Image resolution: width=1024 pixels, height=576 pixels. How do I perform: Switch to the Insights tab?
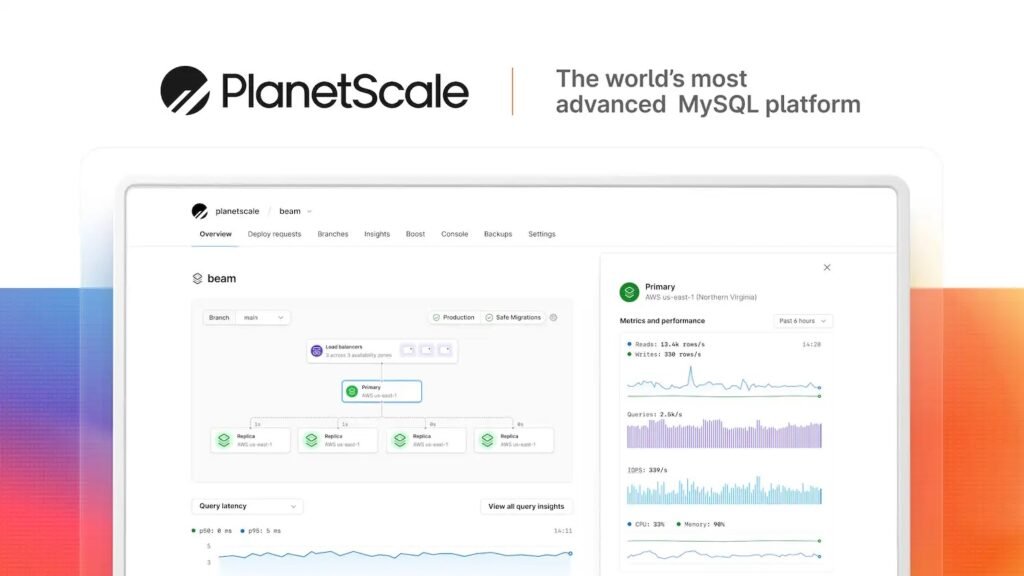pos(377,234)
